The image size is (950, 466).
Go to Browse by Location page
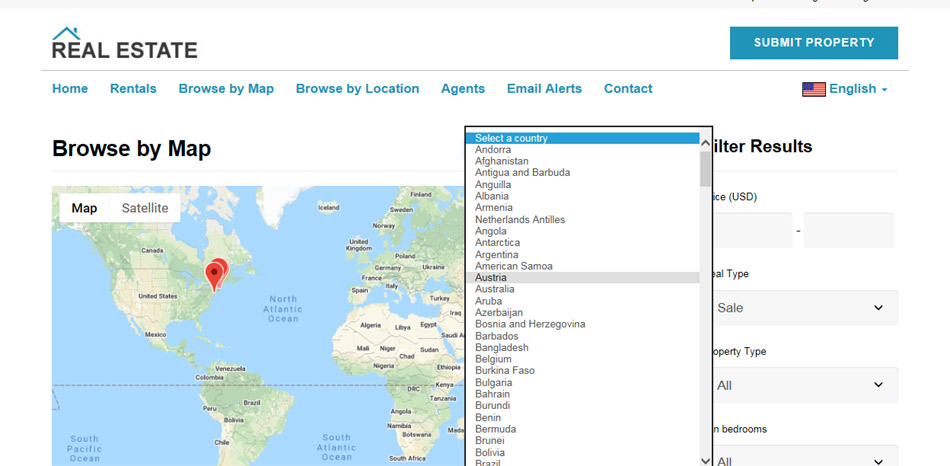click(357, 89)
